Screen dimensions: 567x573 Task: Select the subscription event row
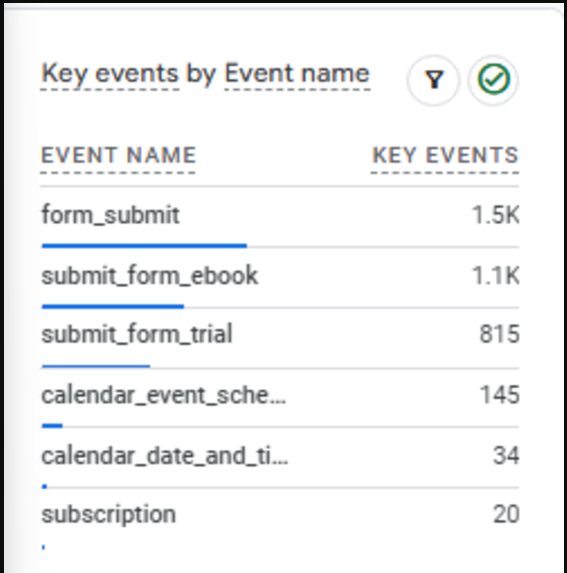[280, 520]
